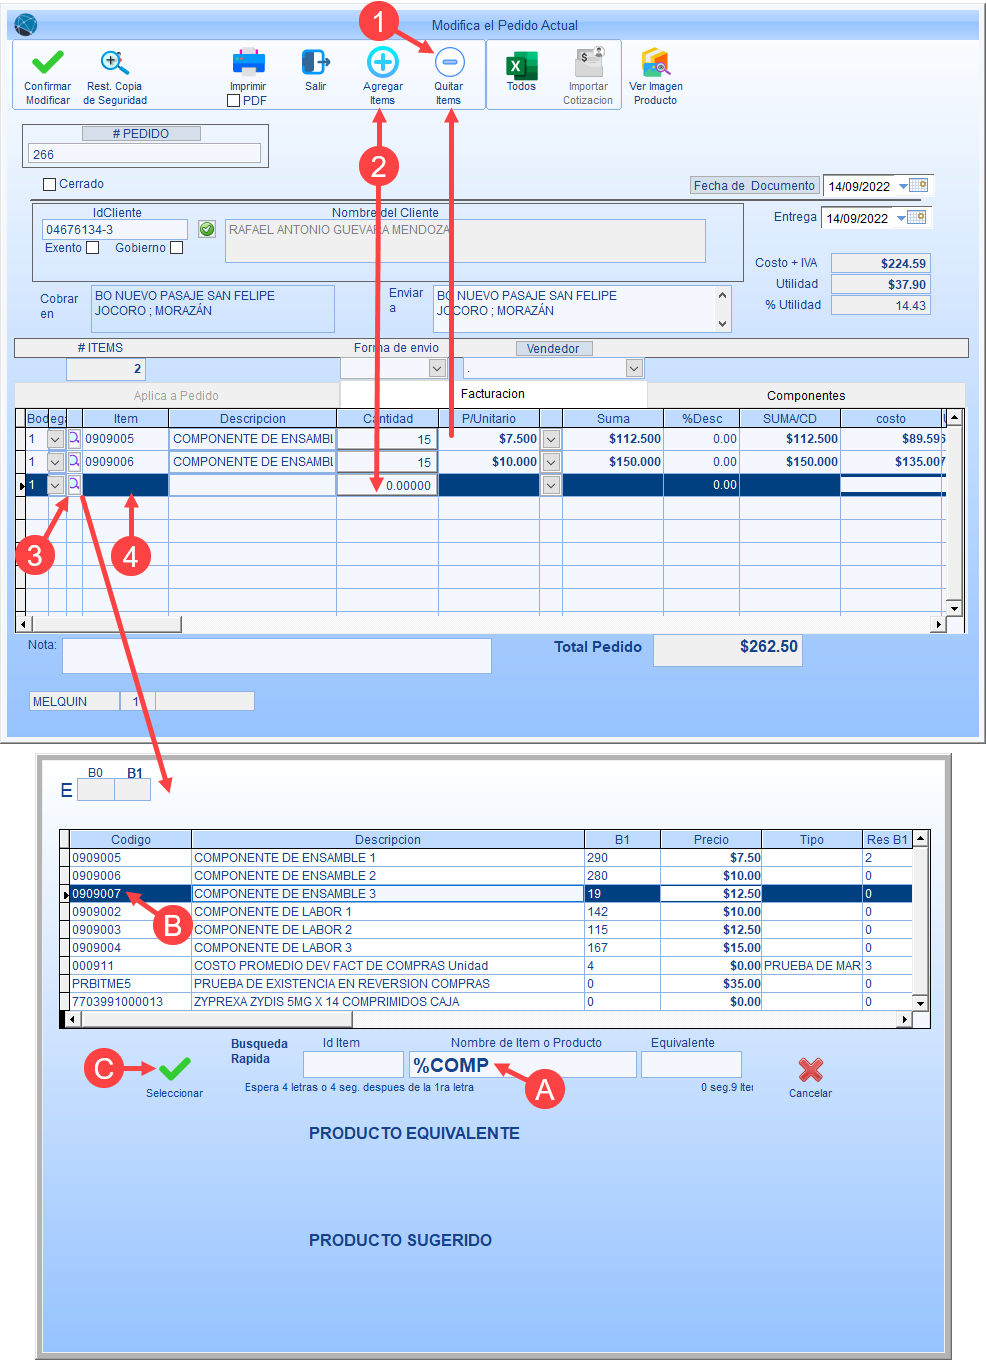Image resolution: width=986 pixels, height=1360 pixels.
Task: Click the search grid scroll-down arrow
Action: (x=921, y=1003)
